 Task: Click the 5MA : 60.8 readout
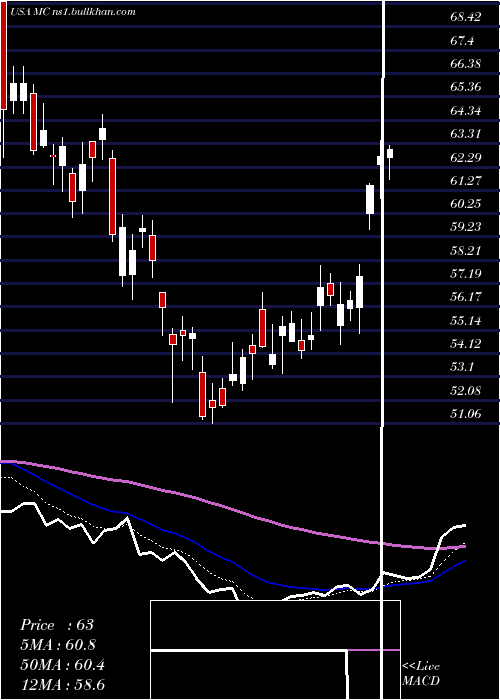point(58,645)
